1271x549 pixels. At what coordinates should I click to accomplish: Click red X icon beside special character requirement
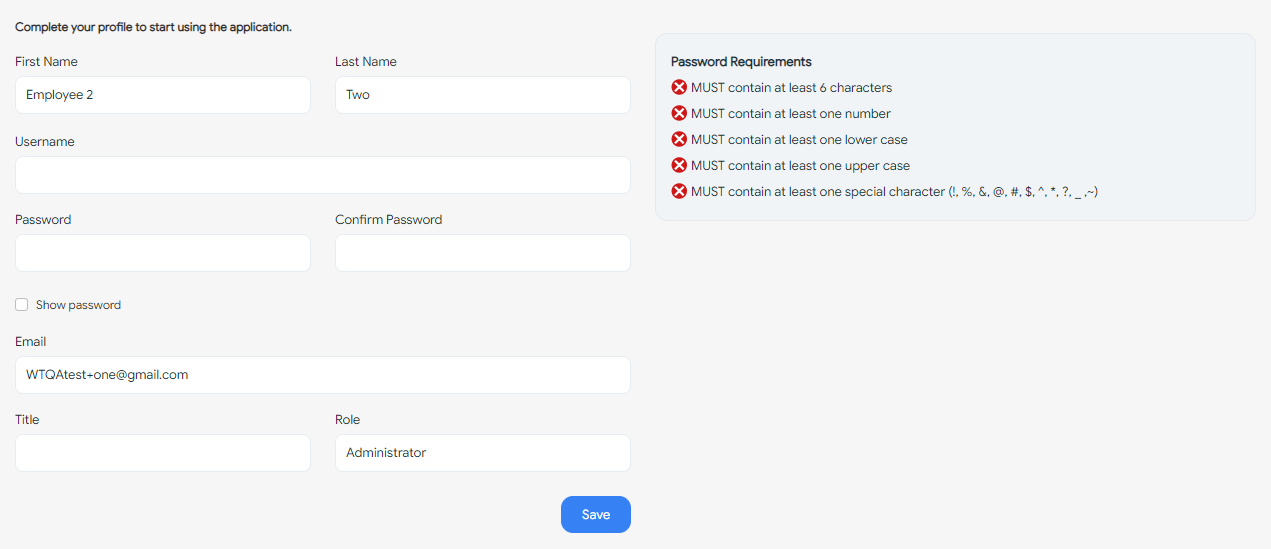pyautogui.click(x=679, y=192)
